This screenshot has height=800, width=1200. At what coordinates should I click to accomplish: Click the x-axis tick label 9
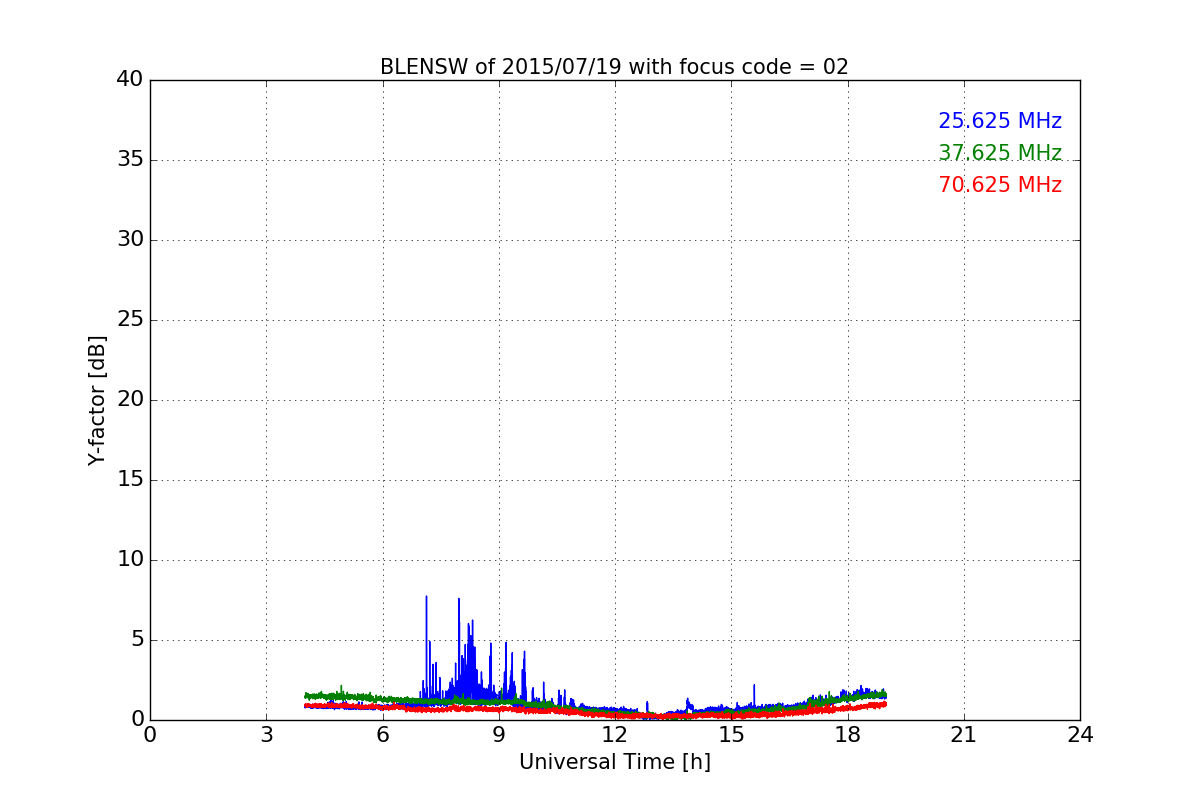[499, 734]
